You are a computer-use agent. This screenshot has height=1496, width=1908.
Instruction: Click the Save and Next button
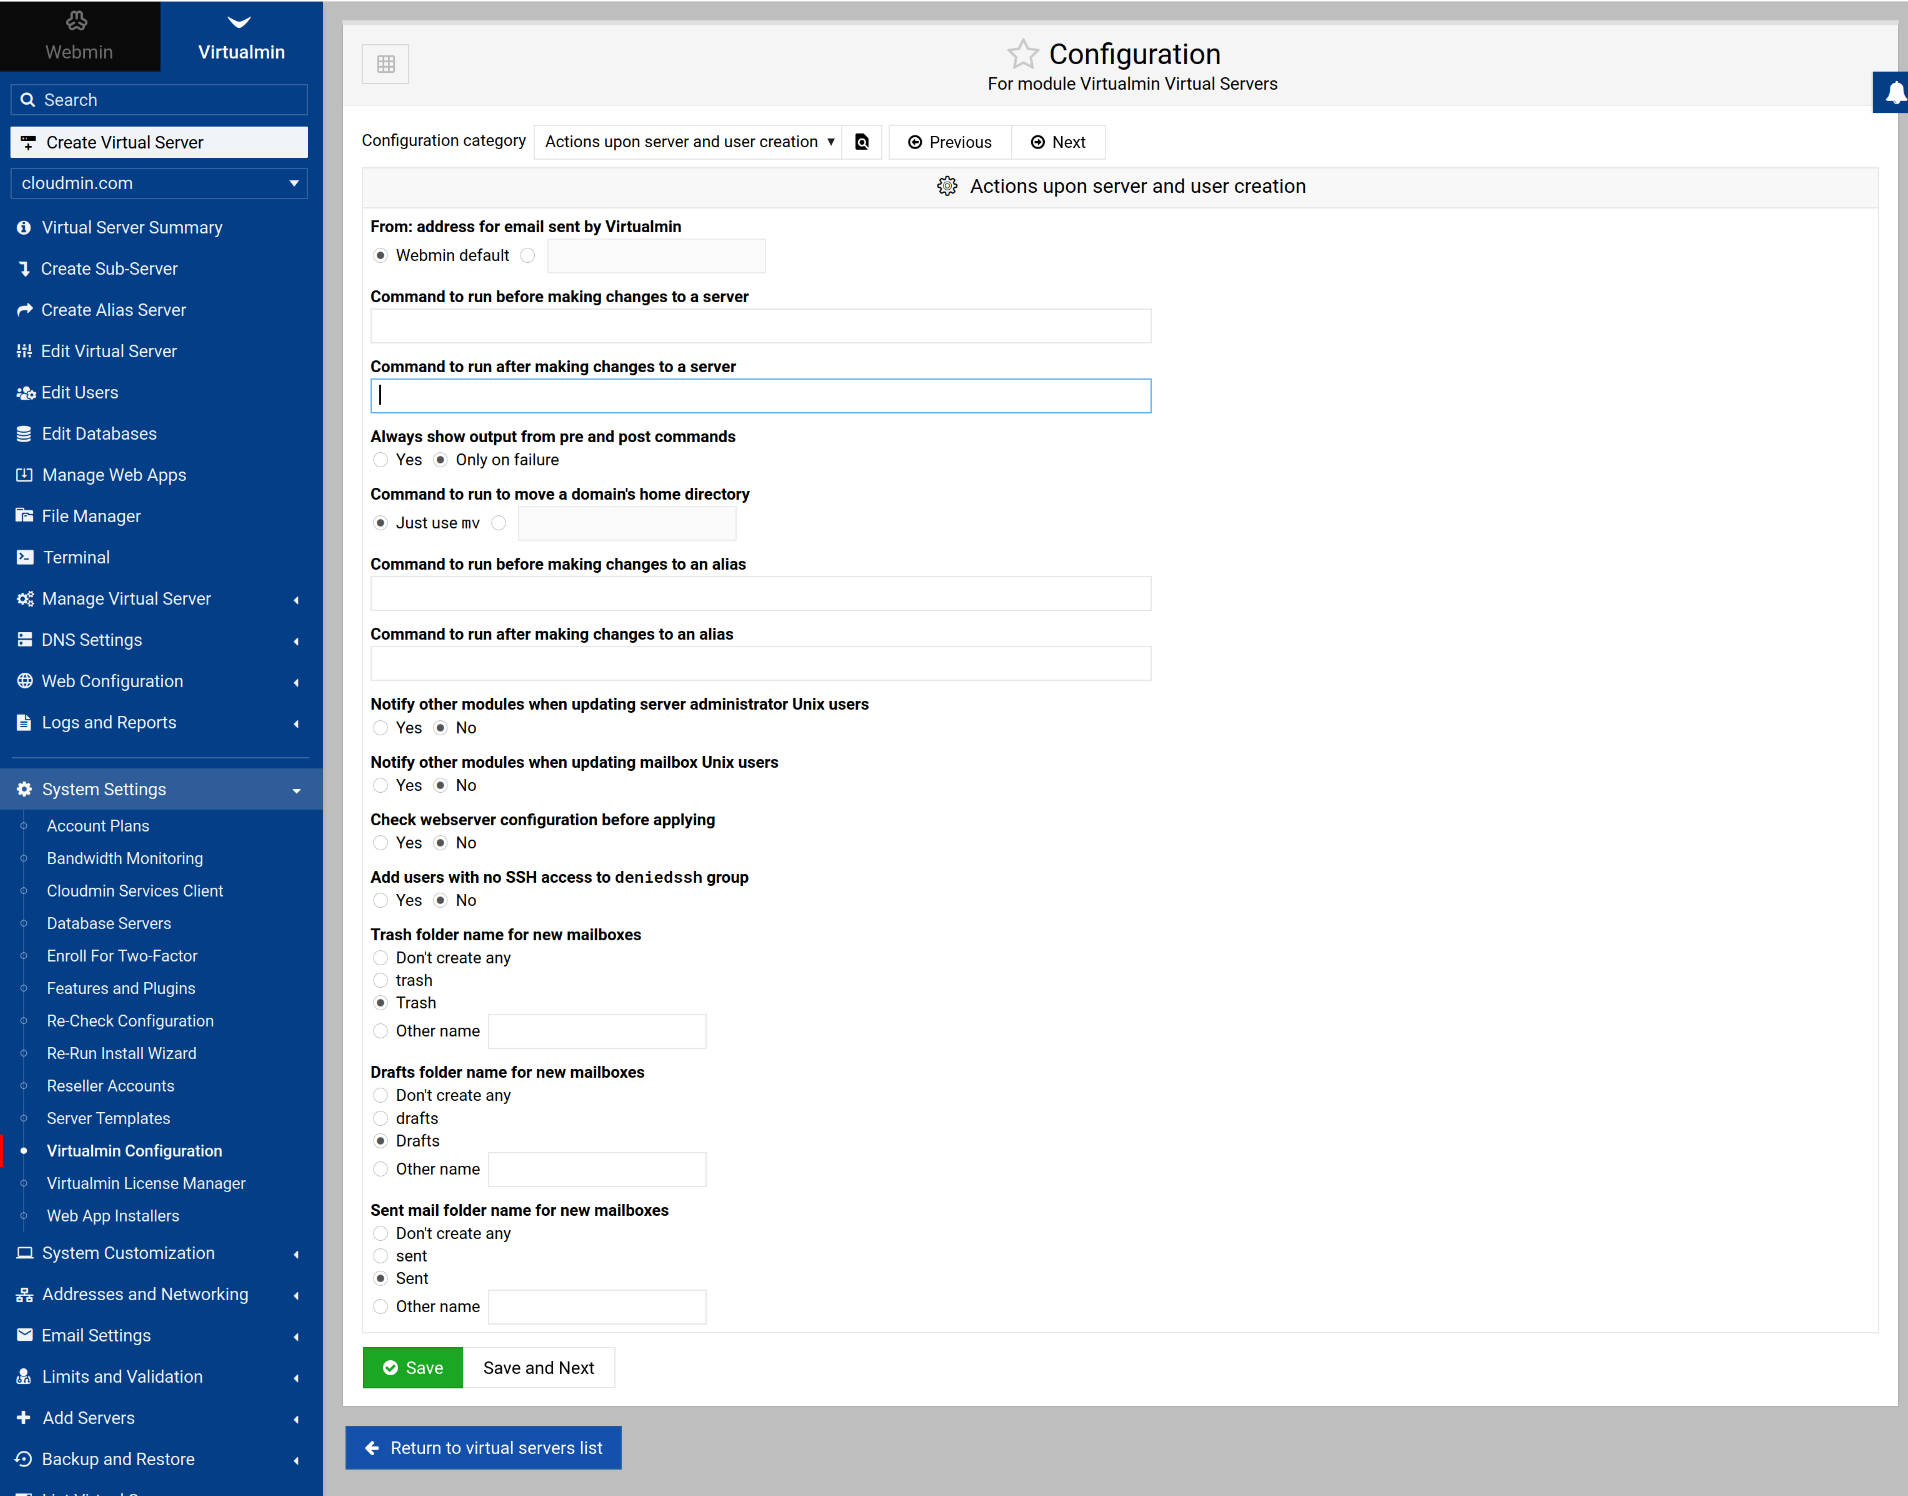pos(538,1368)
